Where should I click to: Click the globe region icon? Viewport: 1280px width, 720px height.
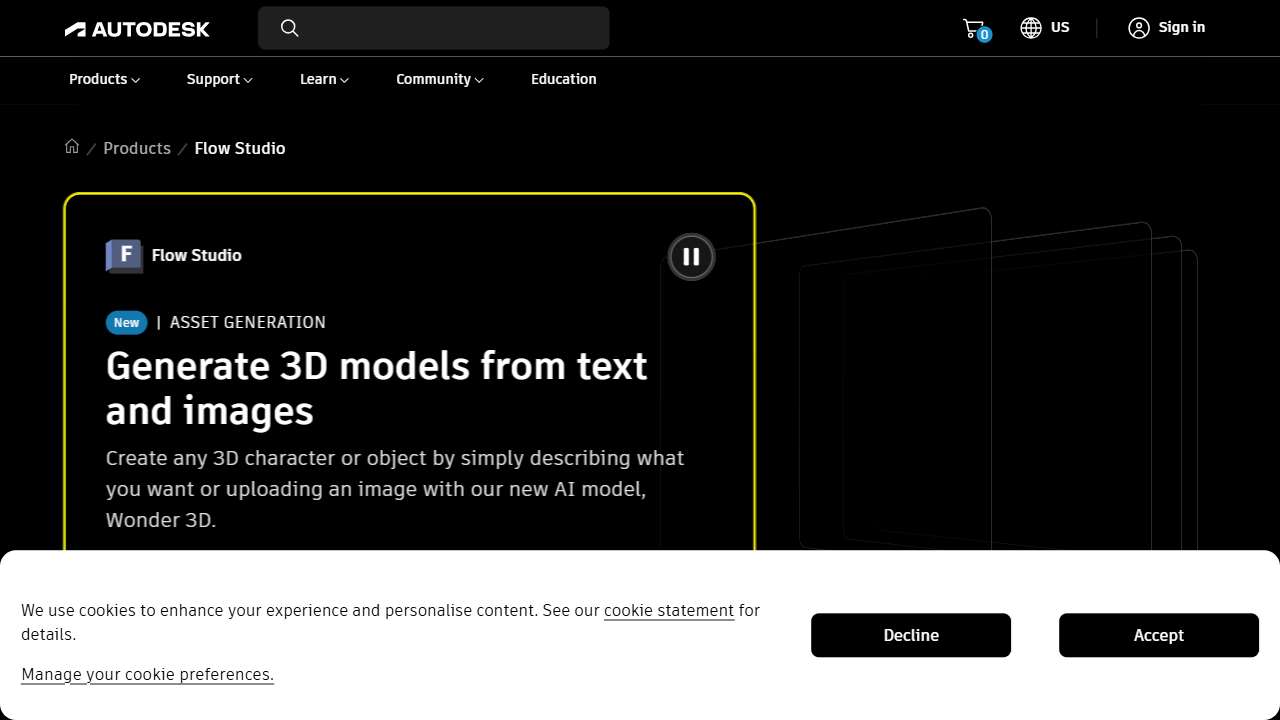coord(1031,28)
